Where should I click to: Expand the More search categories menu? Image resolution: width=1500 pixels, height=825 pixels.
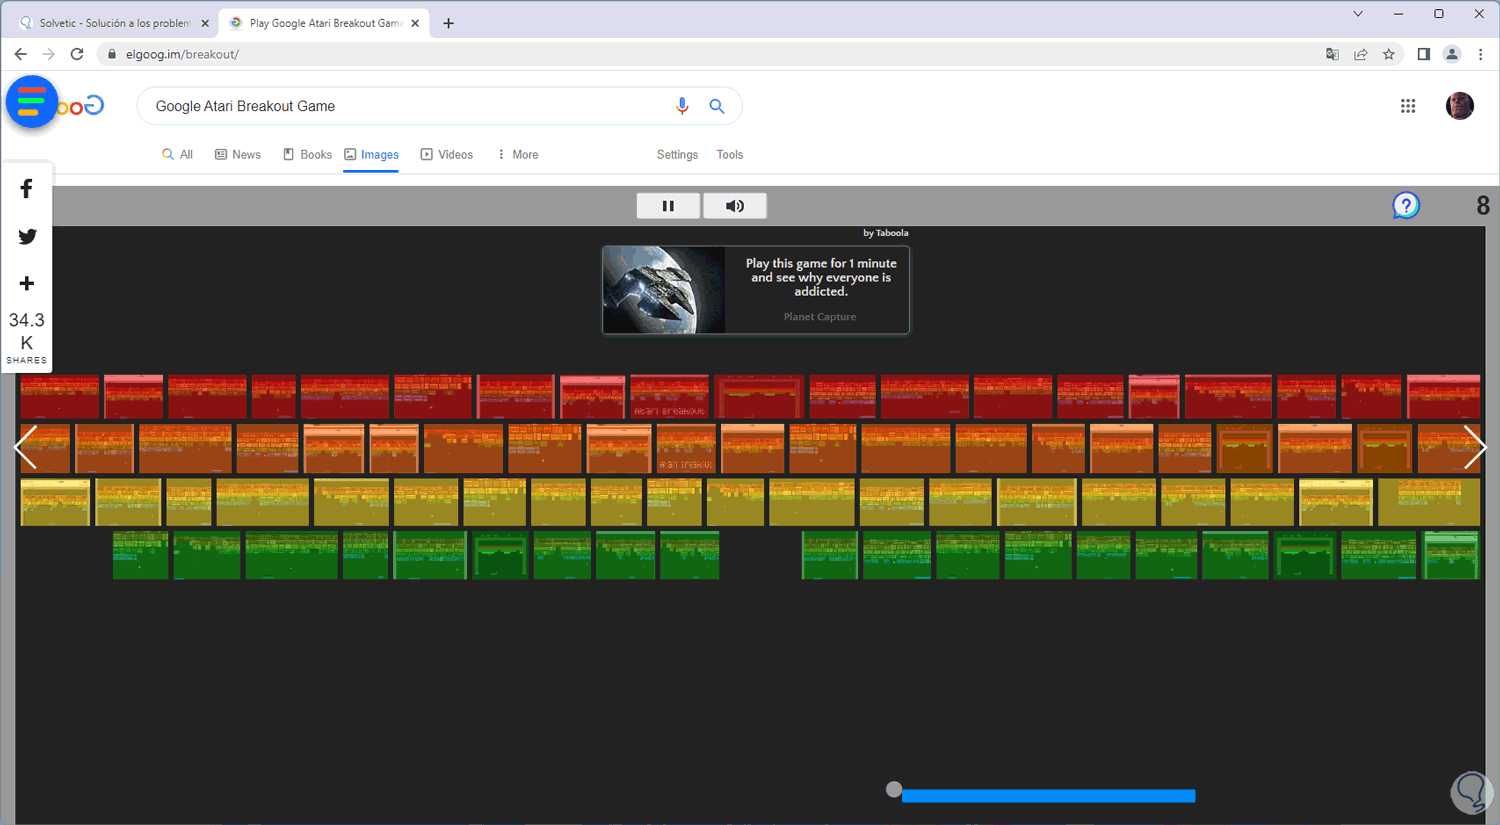pos(517,155)
